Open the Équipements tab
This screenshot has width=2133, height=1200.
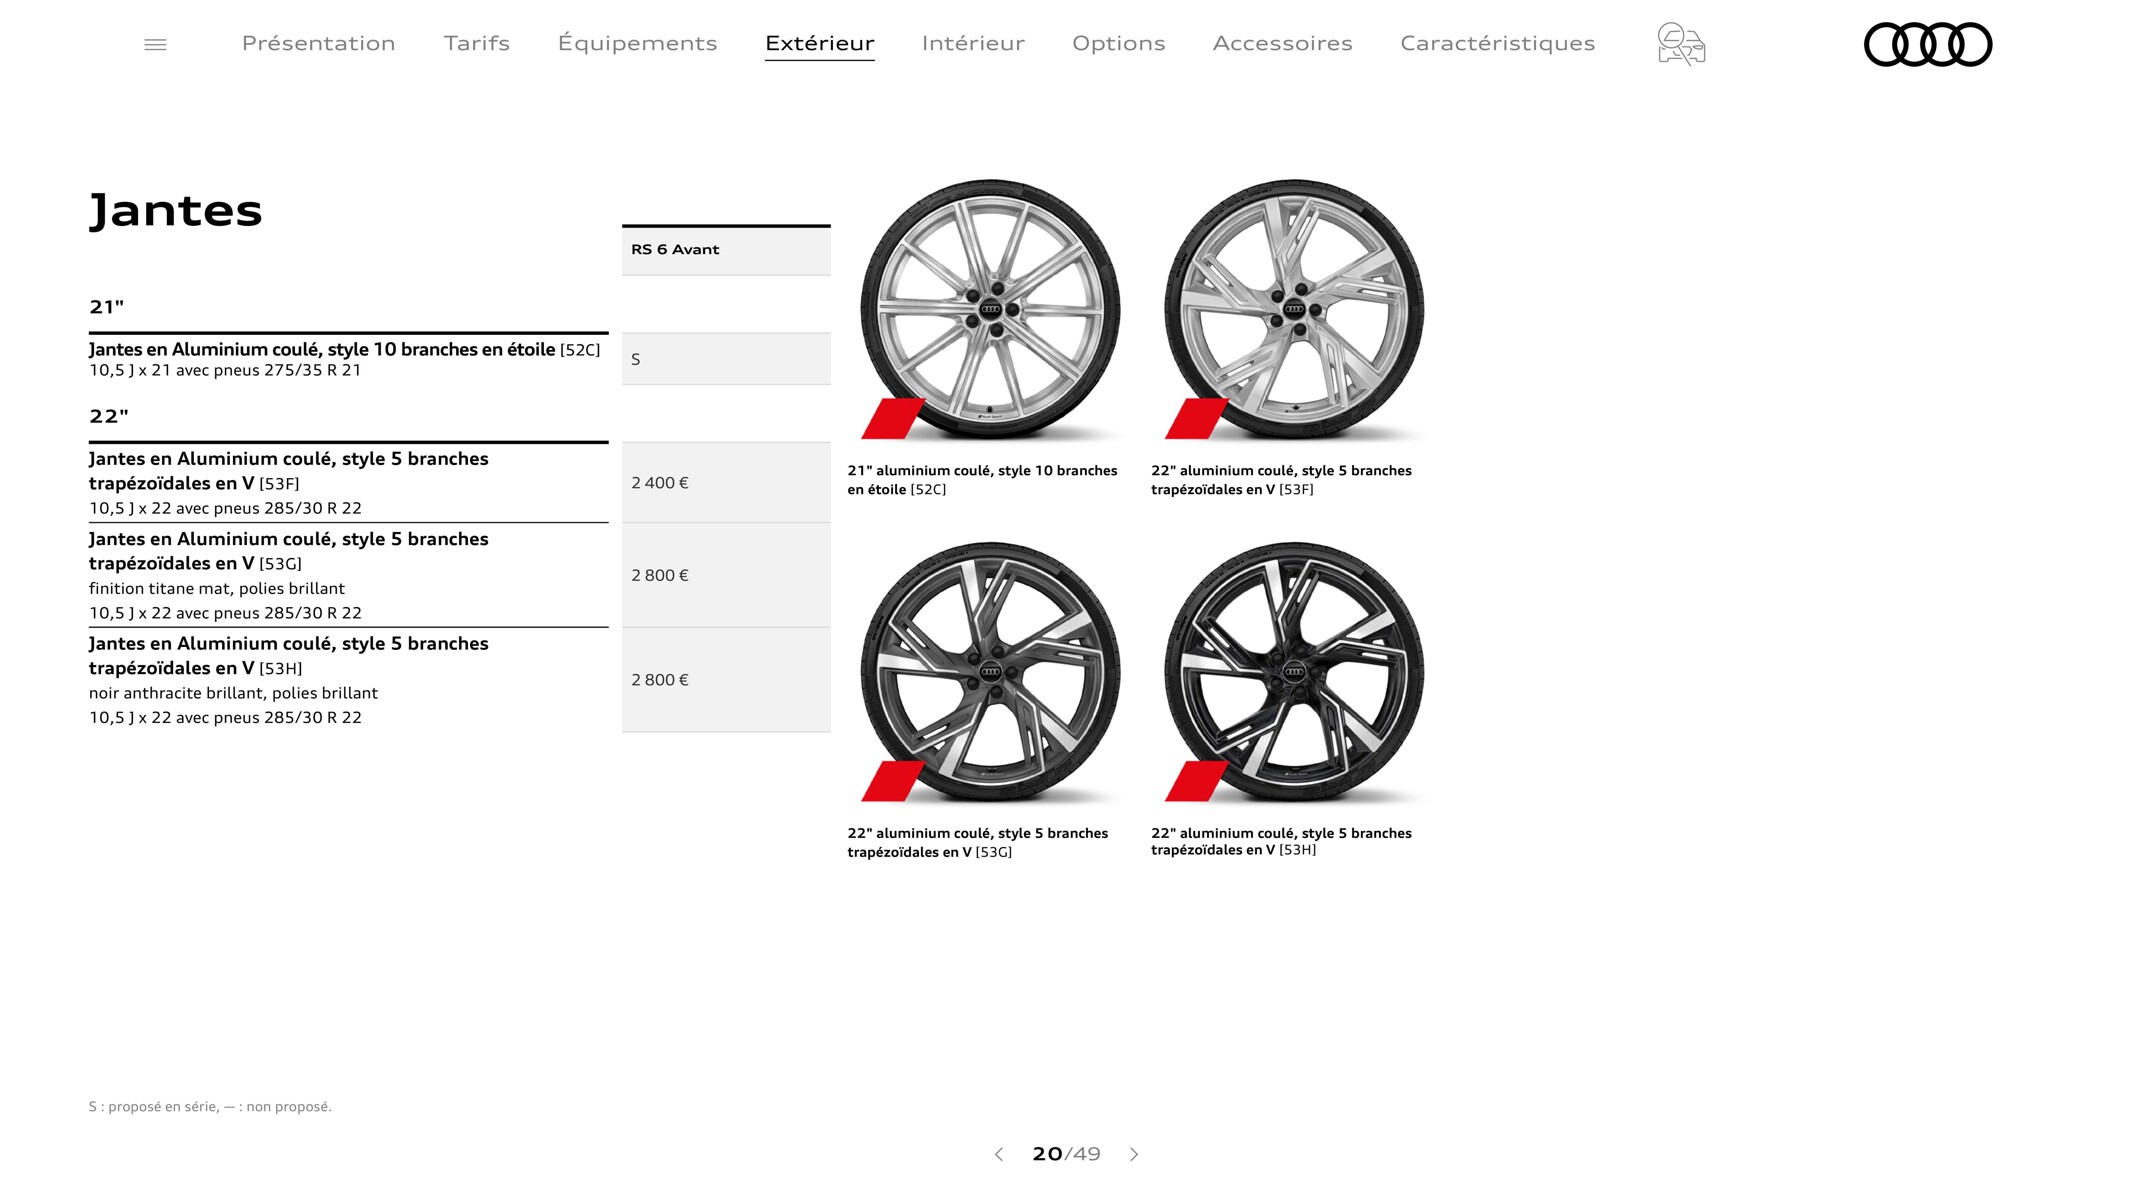pyautogui.click(x=637, y=43)
